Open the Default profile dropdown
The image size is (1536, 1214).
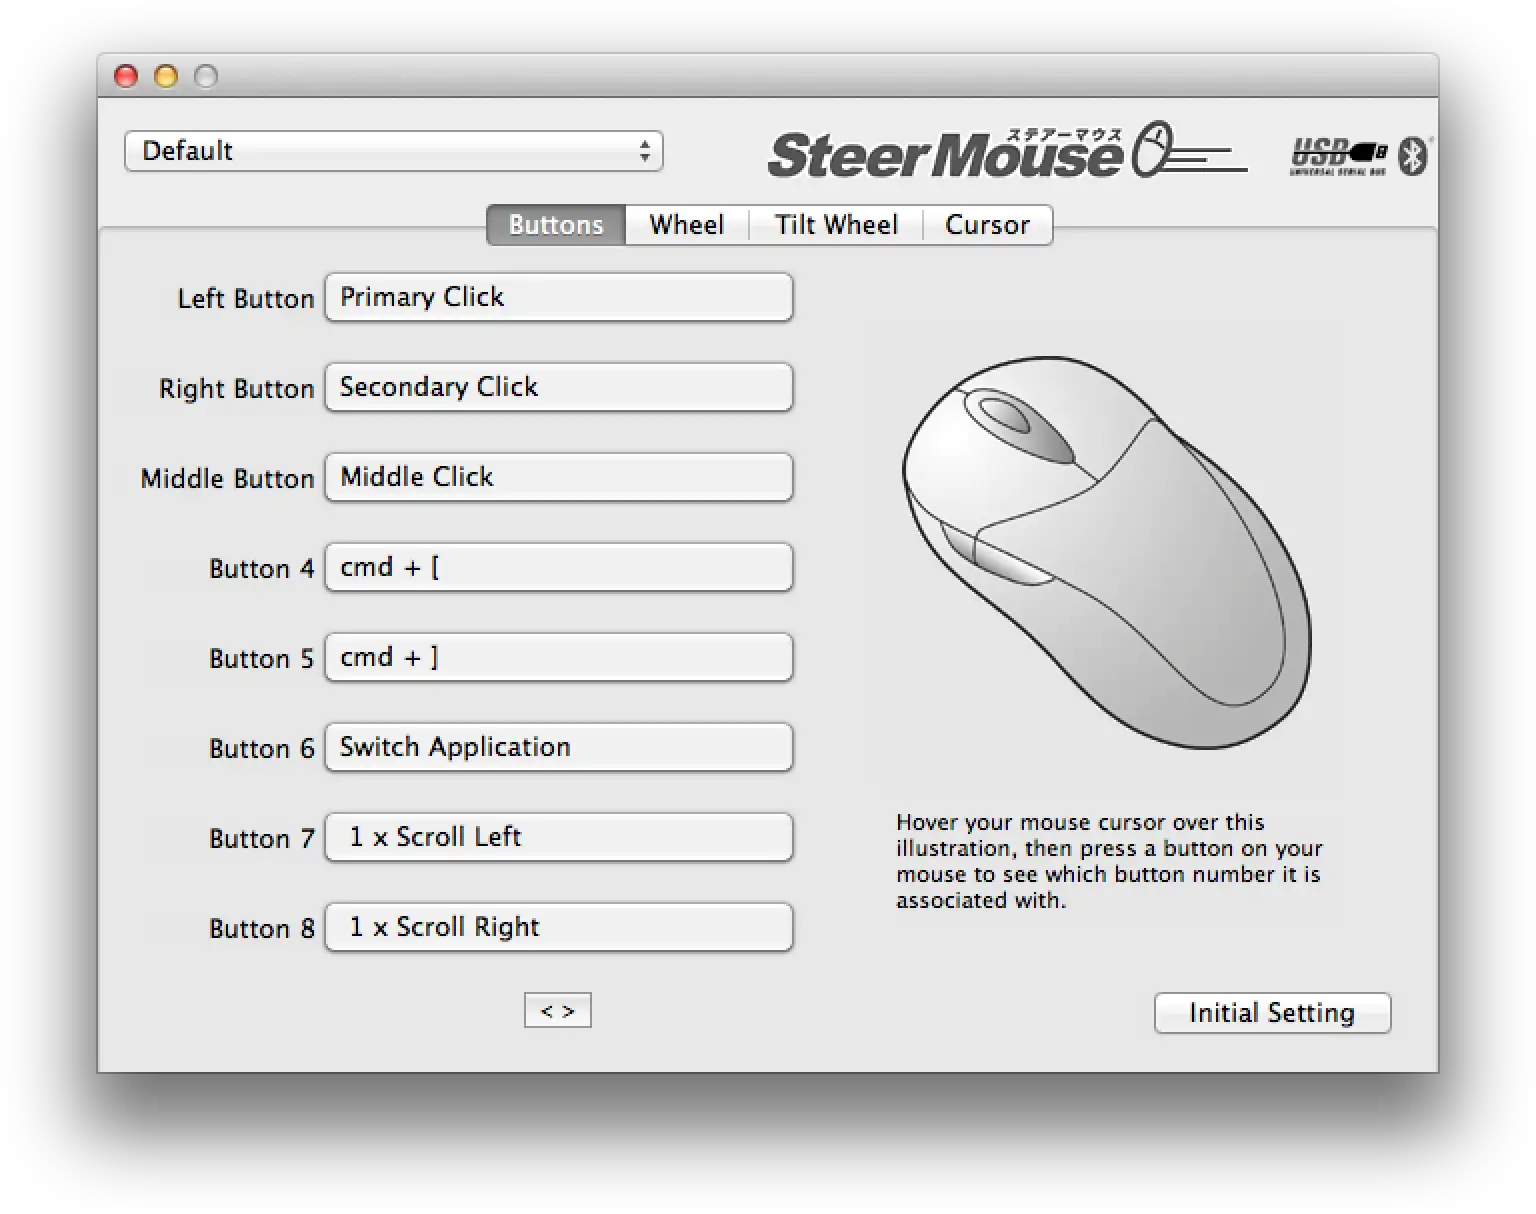(394, 151)
